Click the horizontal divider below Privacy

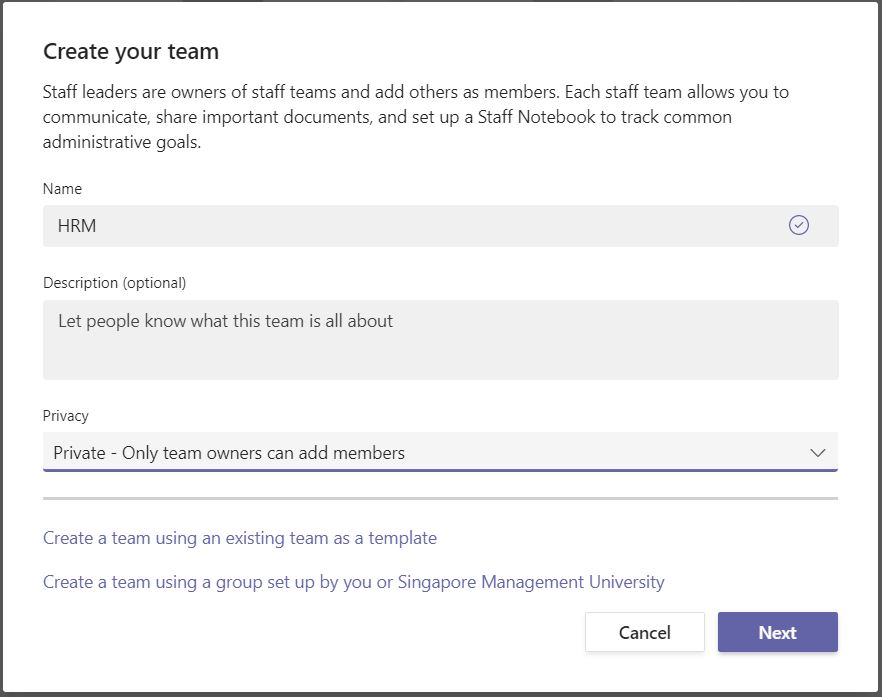pyautogui.click(x=440, y=498)
